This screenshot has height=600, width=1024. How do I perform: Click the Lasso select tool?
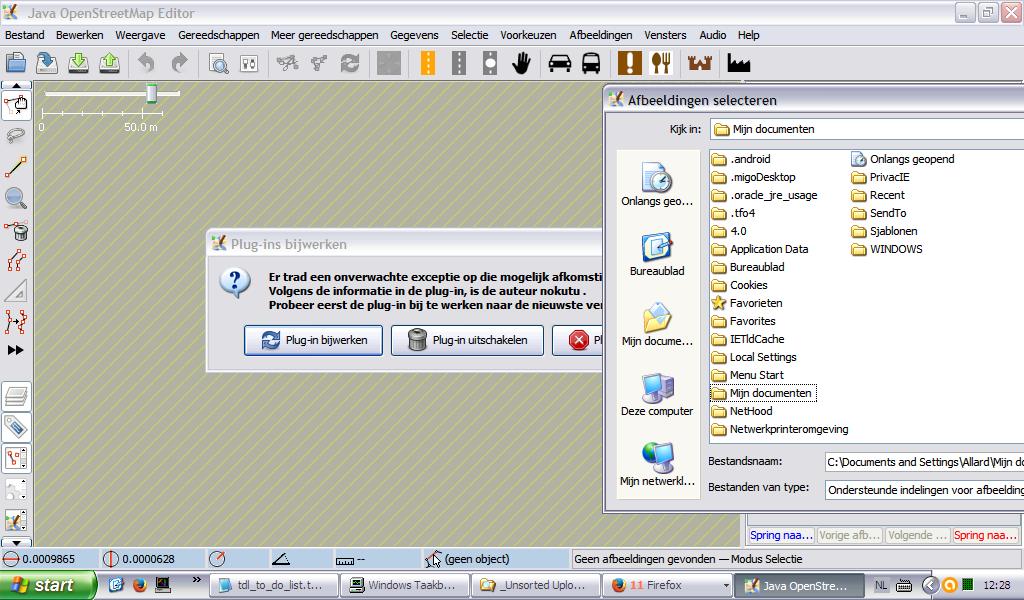click(16, 135)
